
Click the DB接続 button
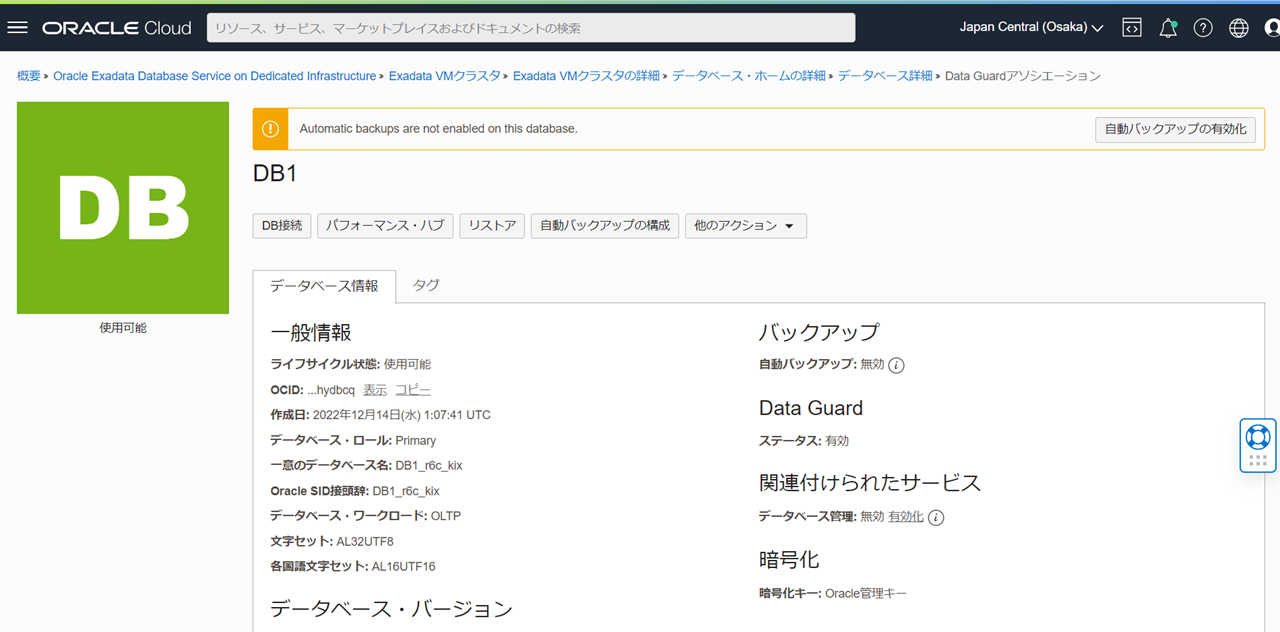click(282, 226)
